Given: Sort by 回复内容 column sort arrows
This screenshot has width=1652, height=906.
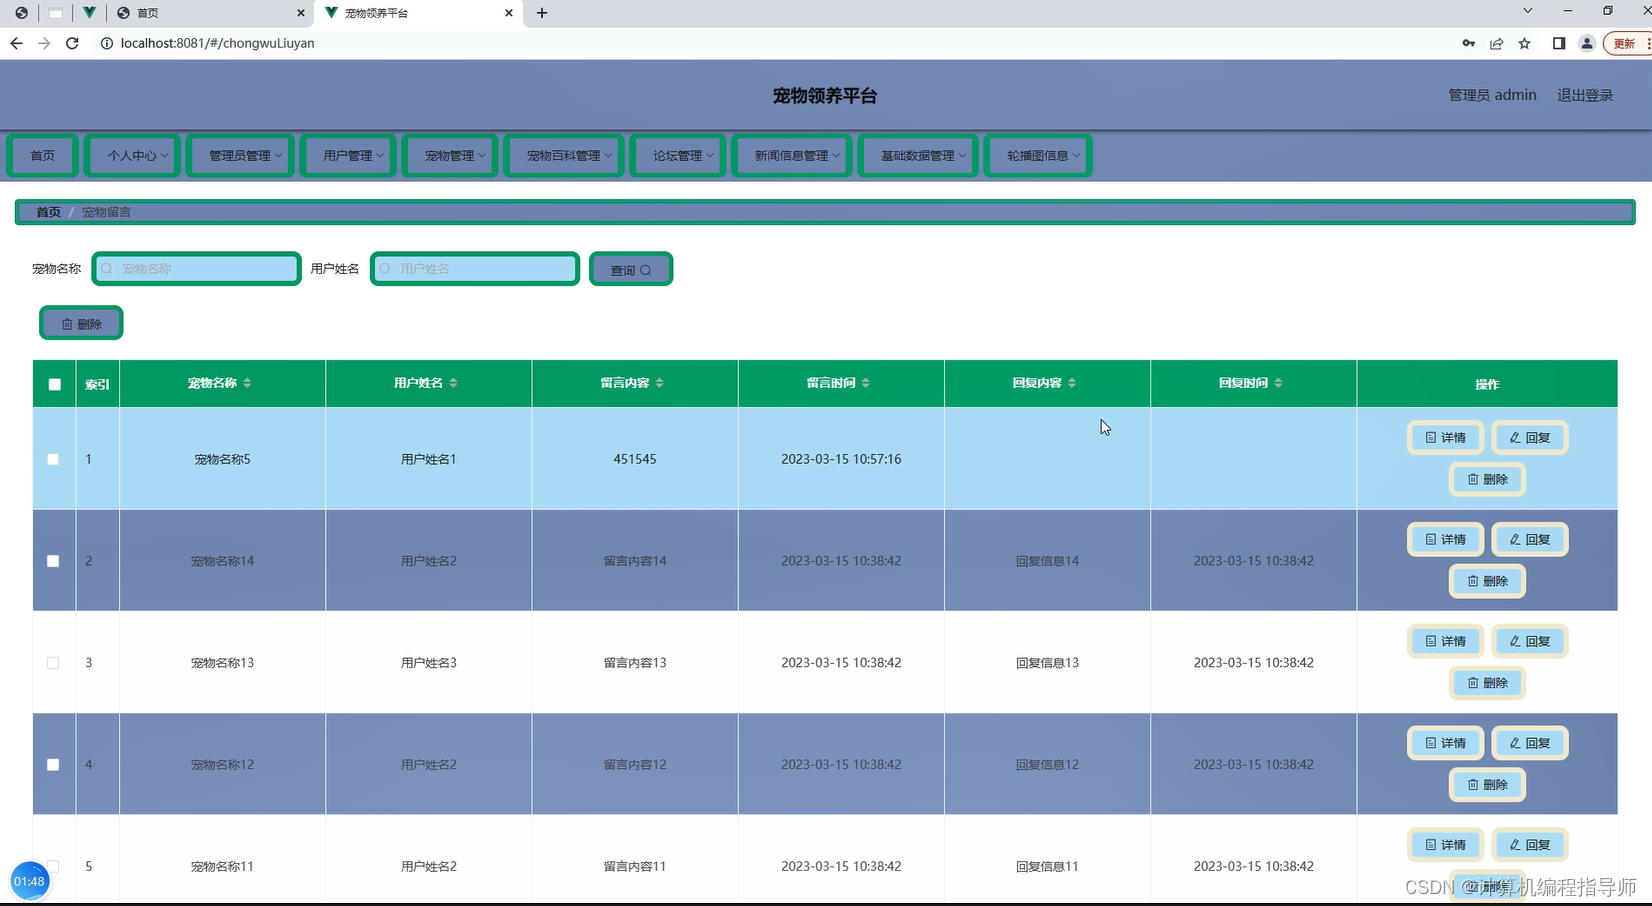Looking at the screenshot, I should (x=1072, y=383).
